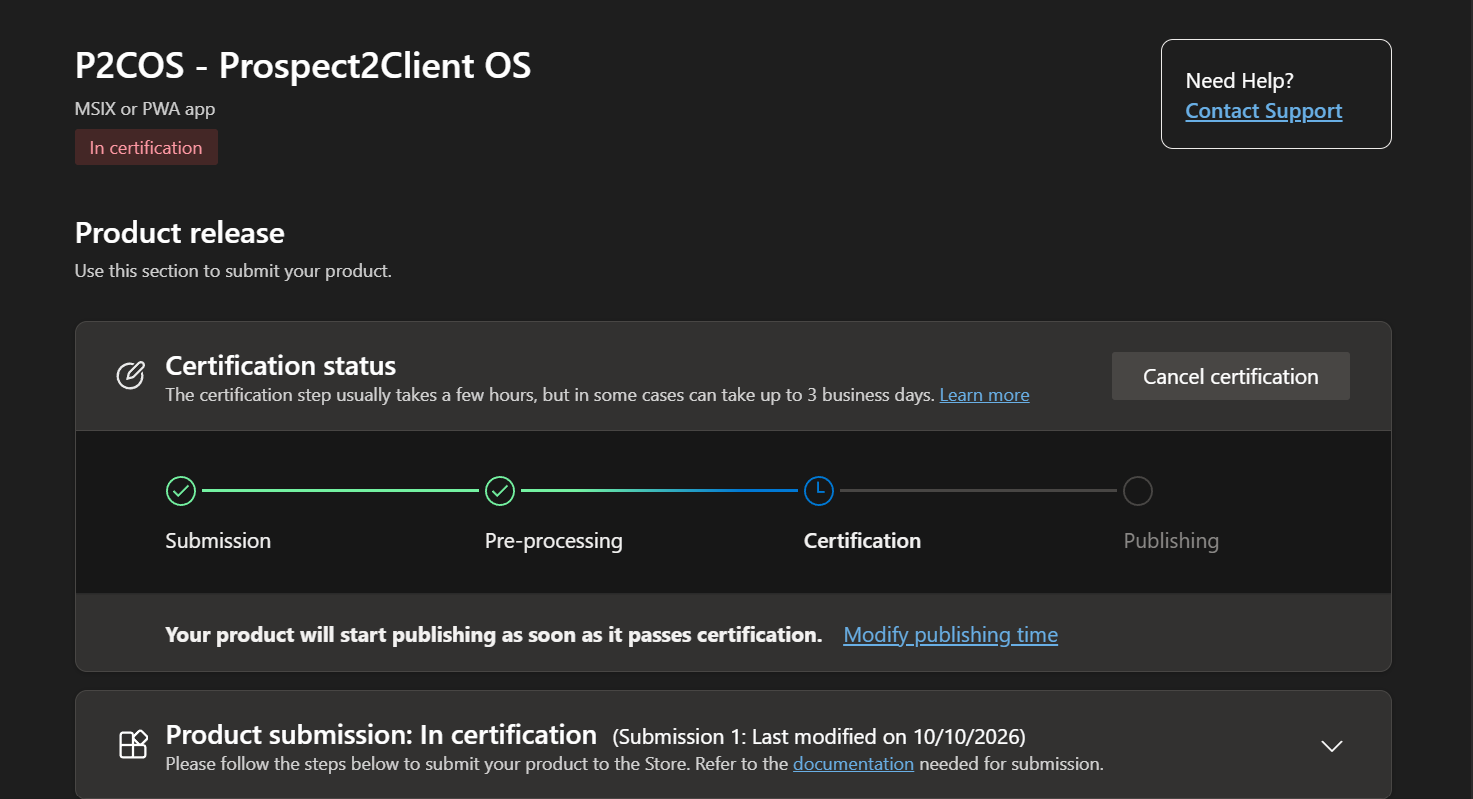
Task: Select the Pre-processing step checkmark icon
Action: click(499, 491)
